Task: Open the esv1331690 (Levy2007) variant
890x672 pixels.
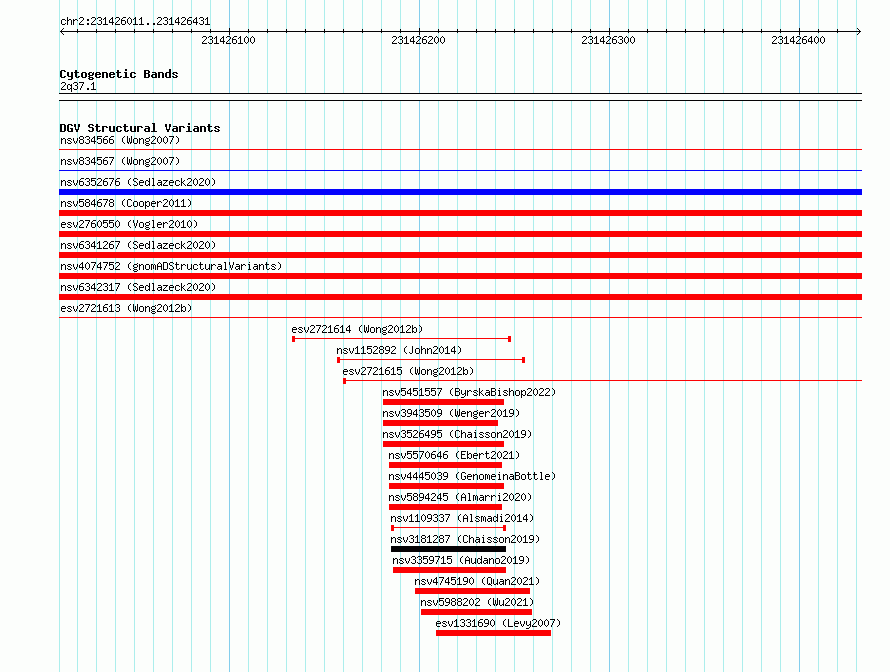Action: click(x=498, y=623)
